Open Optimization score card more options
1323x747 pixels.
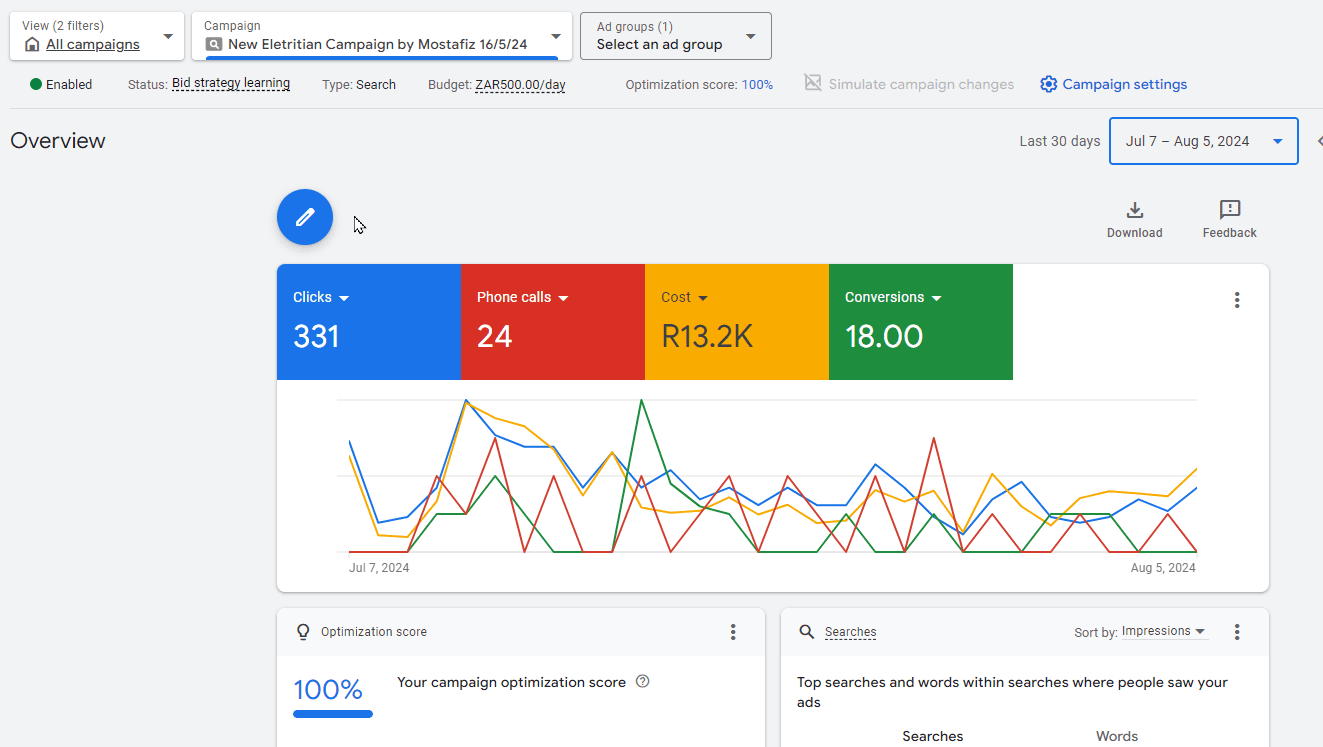(733, 632)
